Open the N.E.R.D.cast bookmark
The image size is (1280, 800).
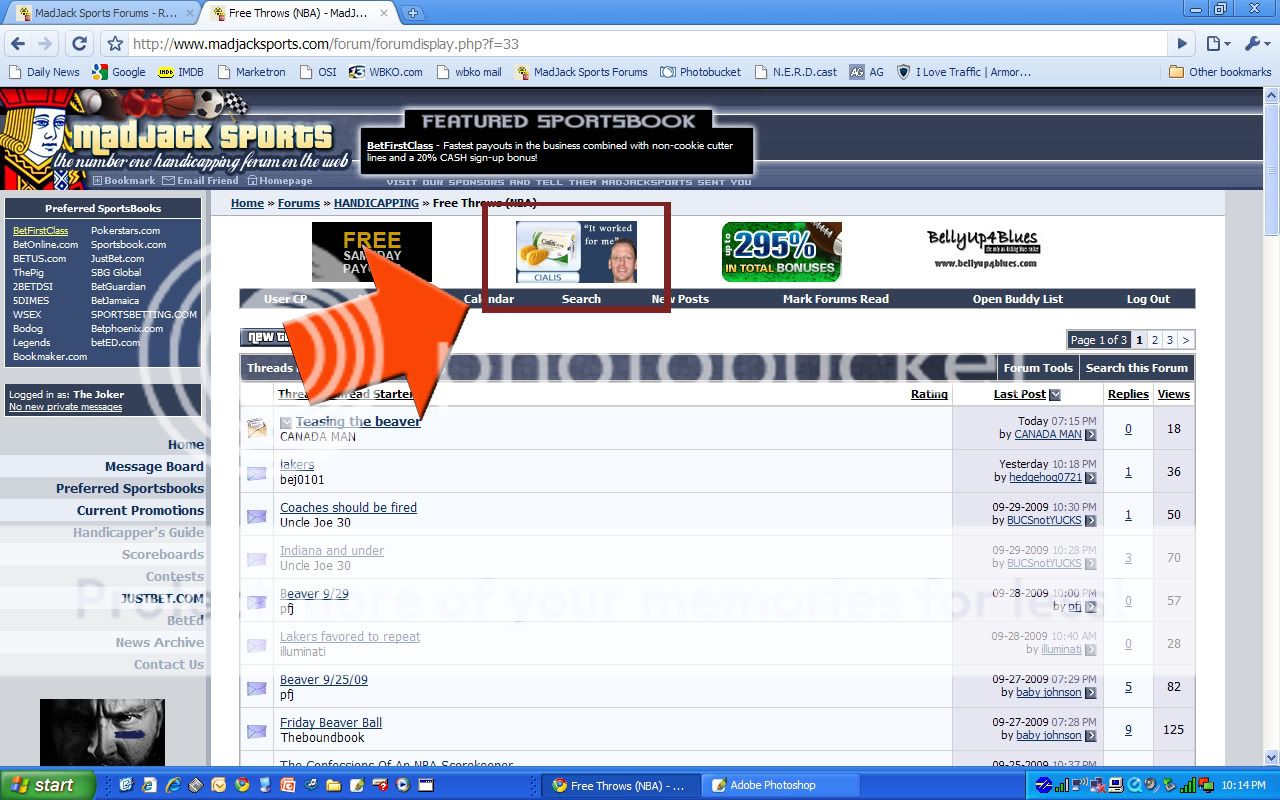coord(796,72)
